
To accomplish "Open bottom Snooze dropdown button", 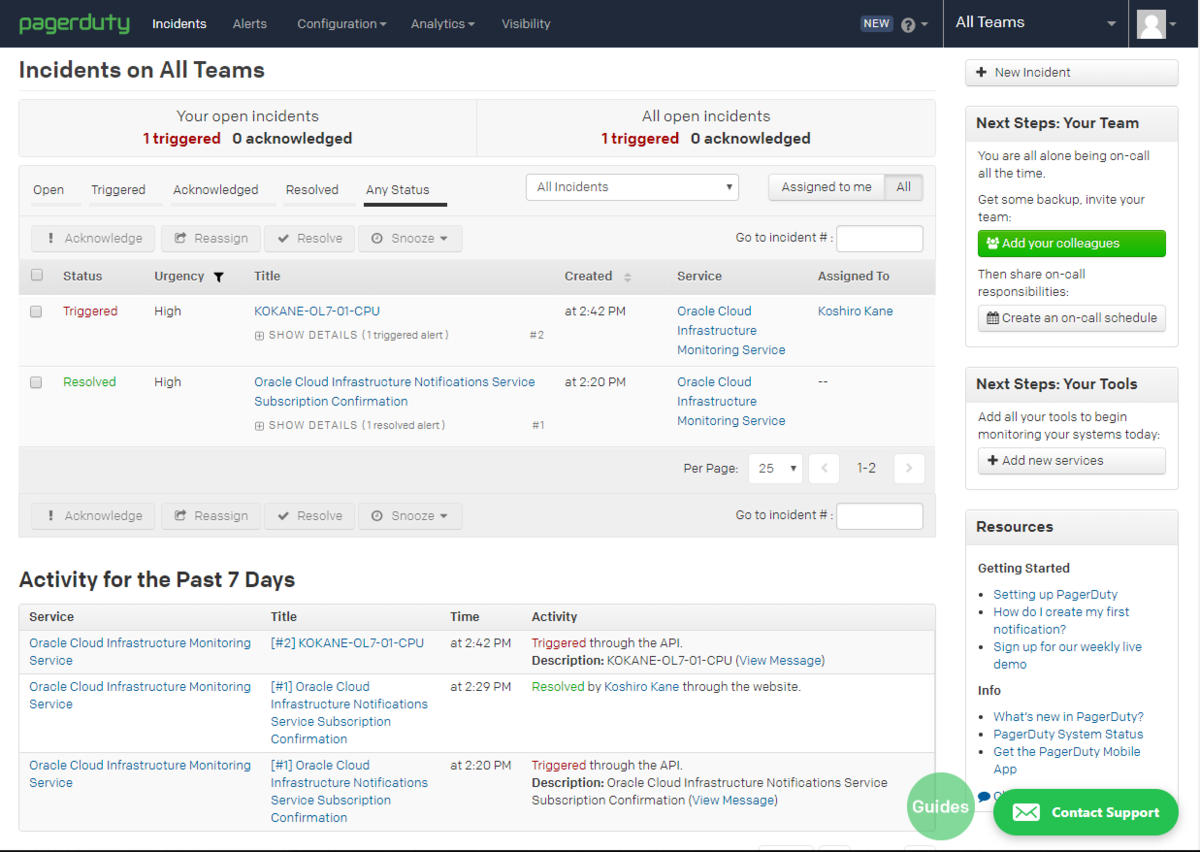I will 410,516.
